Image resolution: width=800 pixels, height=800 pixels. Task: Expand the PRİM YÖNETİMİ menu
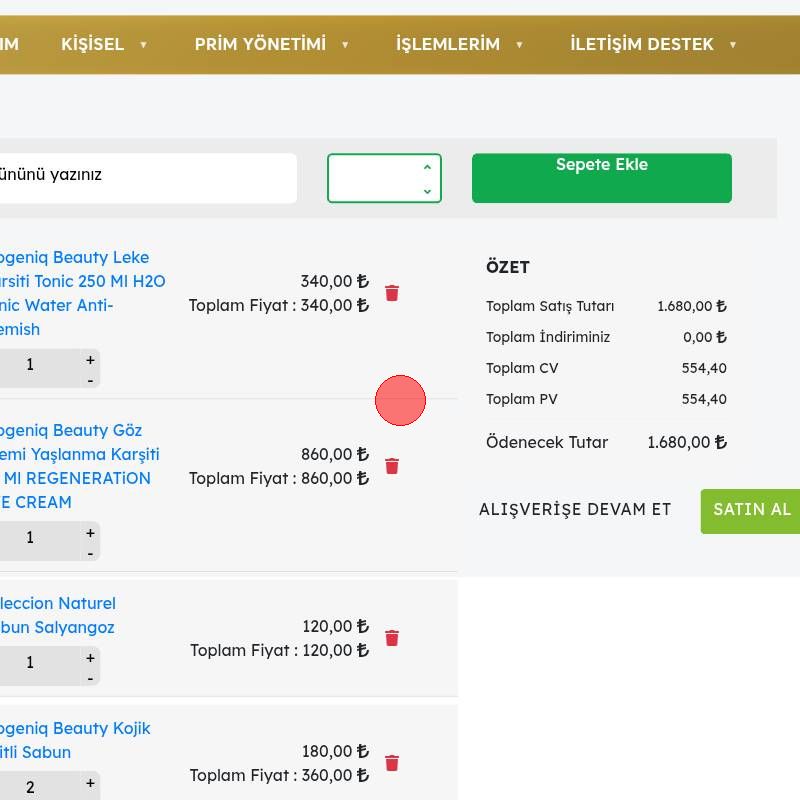272,44
